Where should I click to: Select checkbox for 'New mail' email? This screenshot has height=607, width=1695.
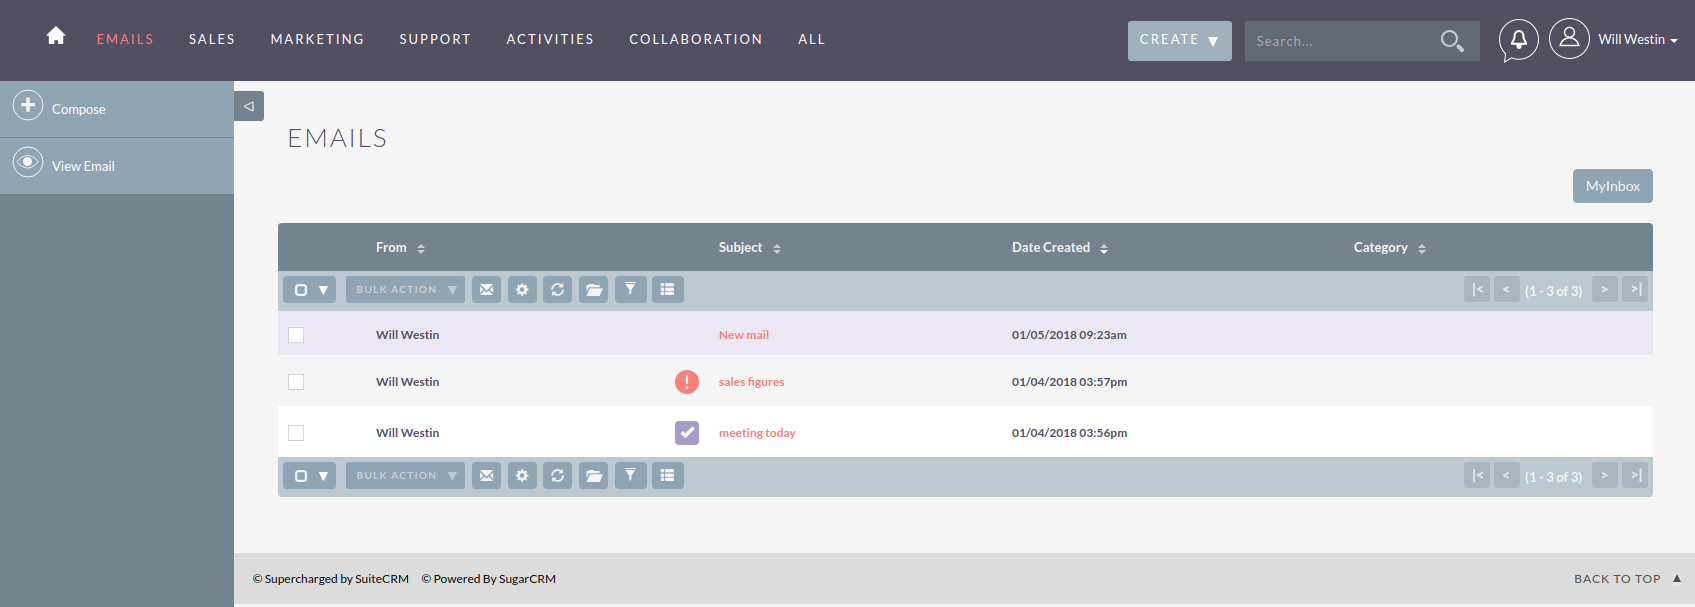tap(296, 335)
